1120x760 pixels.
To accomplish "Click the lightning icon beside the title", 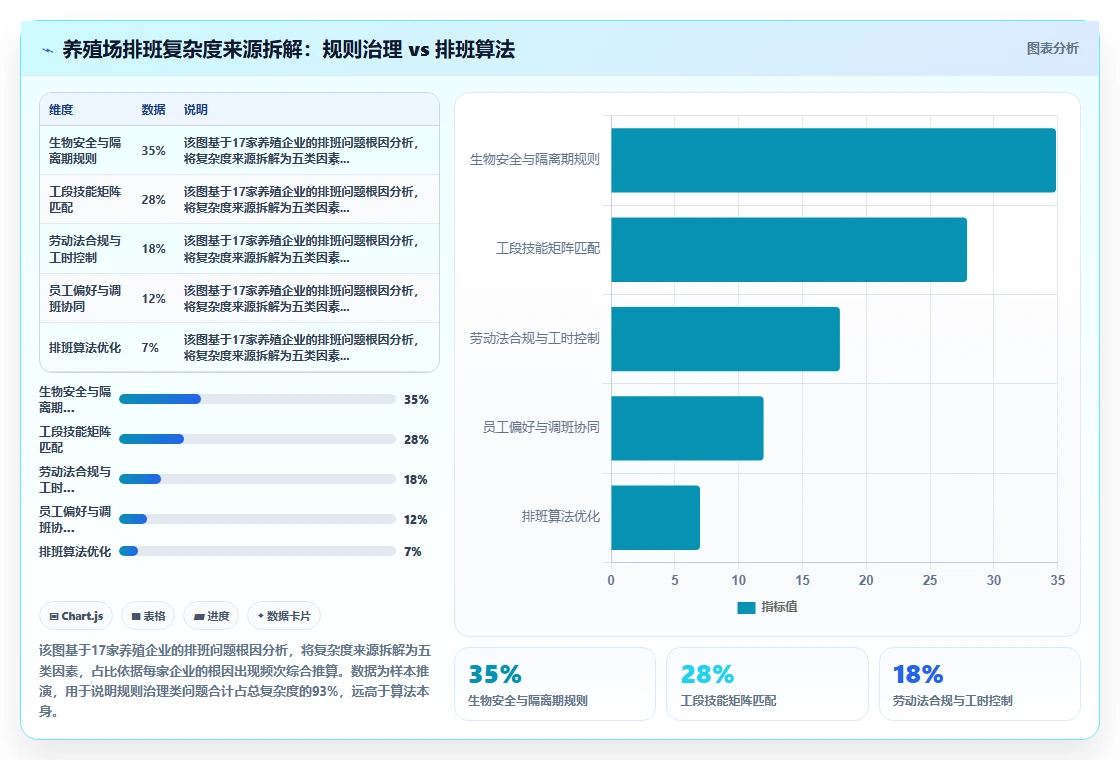I will point(47,50).
